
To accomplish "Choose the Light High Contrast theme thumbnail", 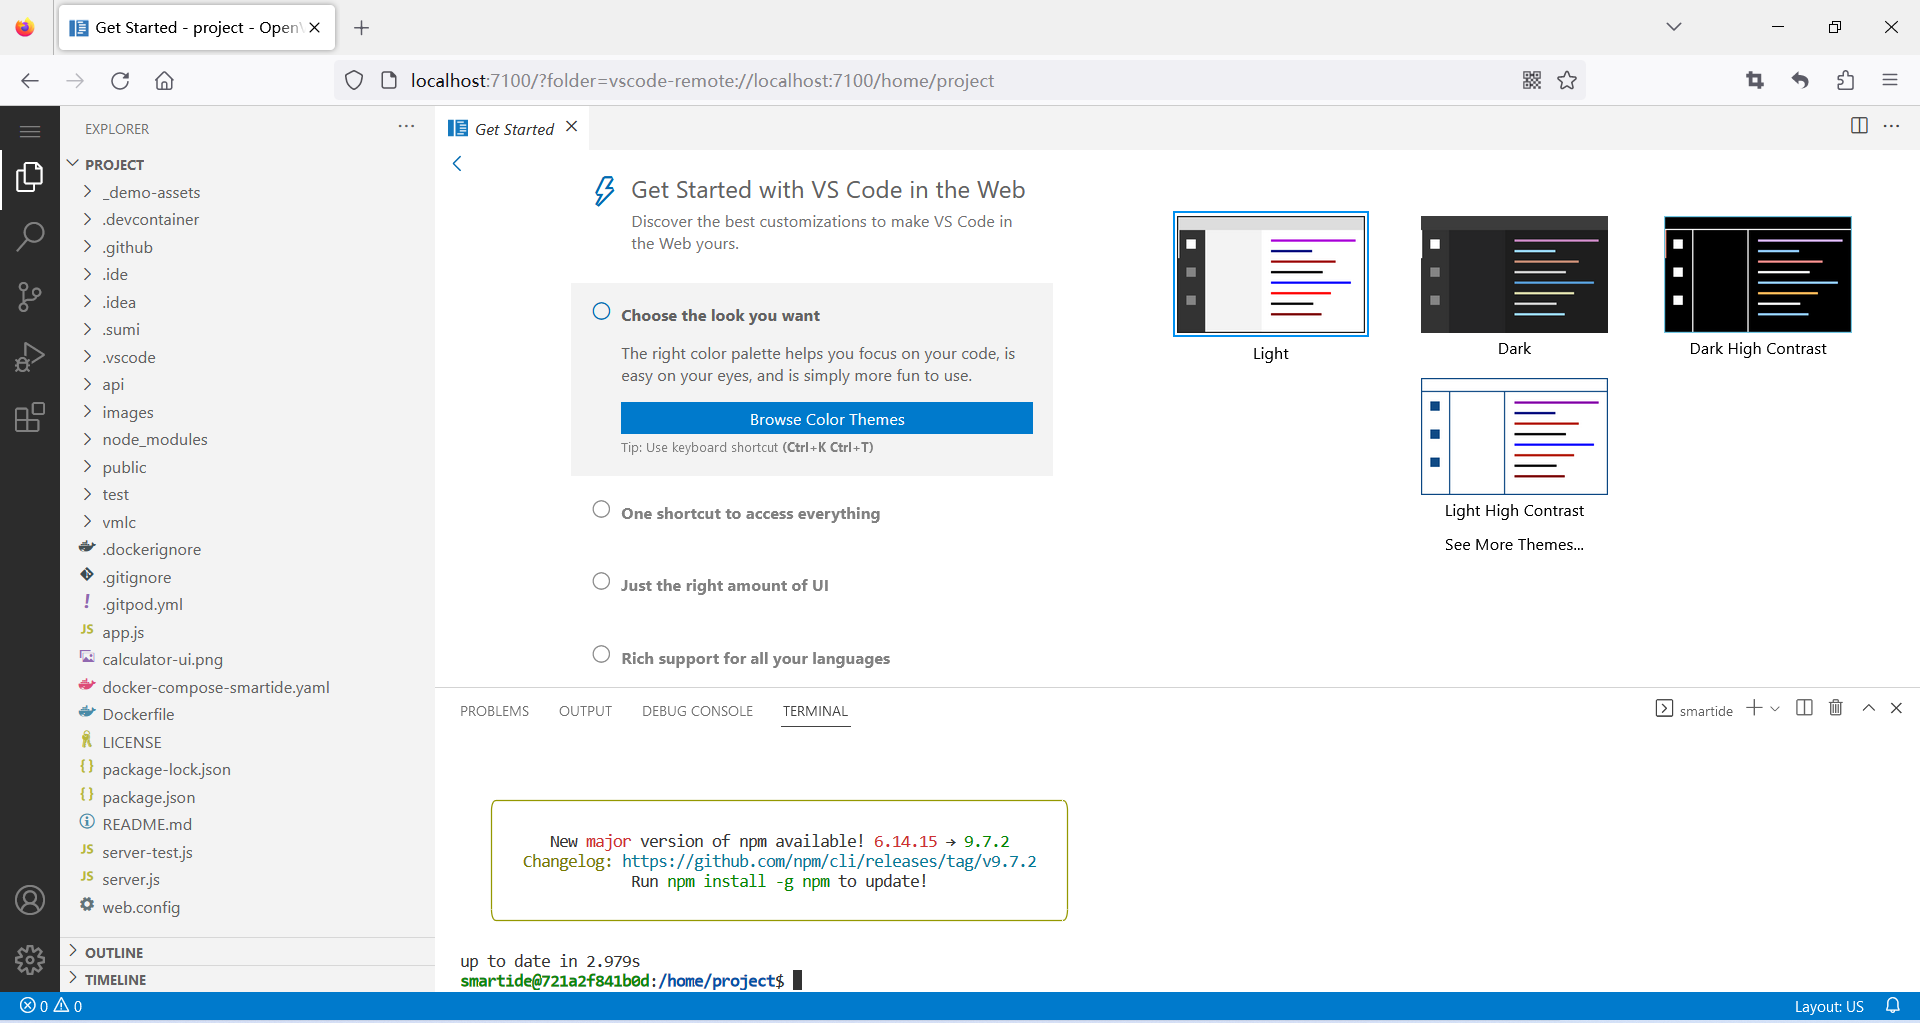I will click(x=1514, y=436).
